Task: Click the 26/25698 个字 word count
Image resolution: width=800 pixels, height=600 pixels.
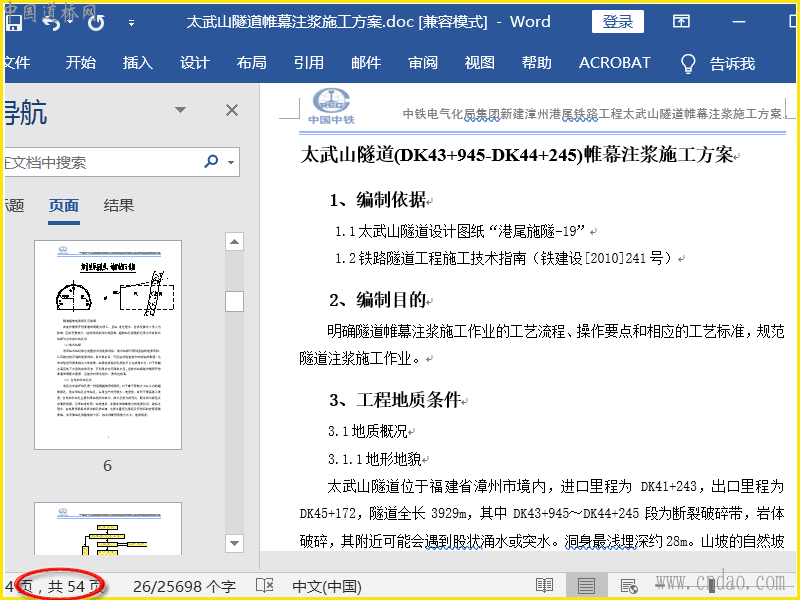Action: point(184,587)
